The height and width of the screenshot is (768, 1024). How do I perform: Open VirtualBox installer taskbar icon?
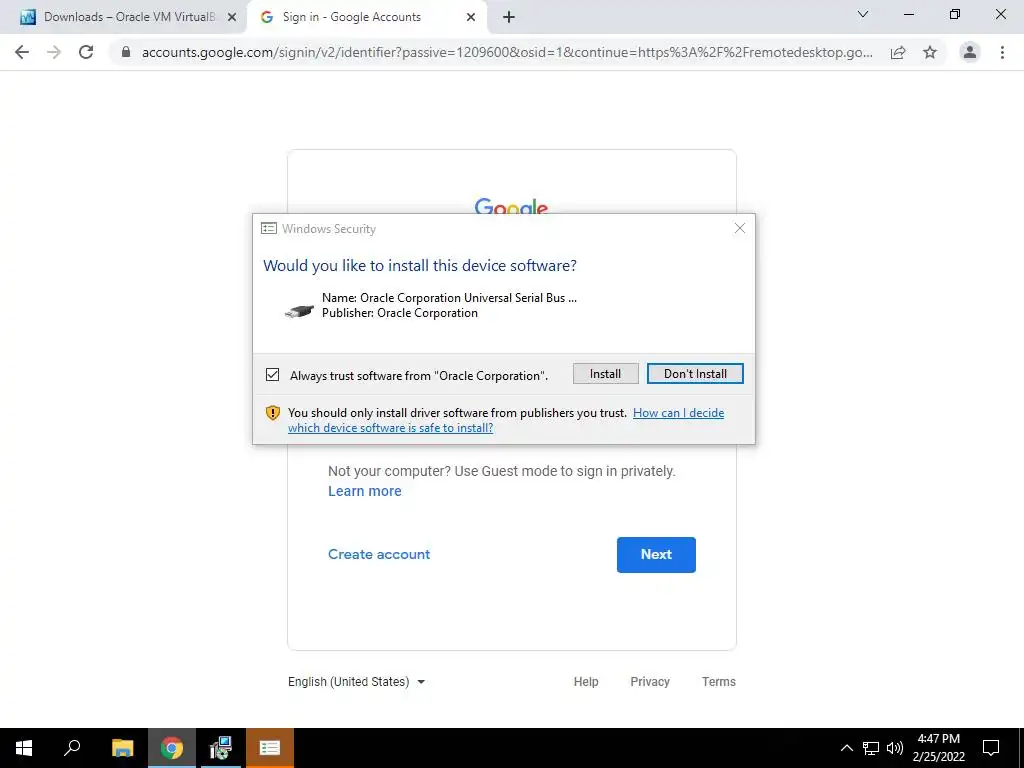(x=221, y=748)
